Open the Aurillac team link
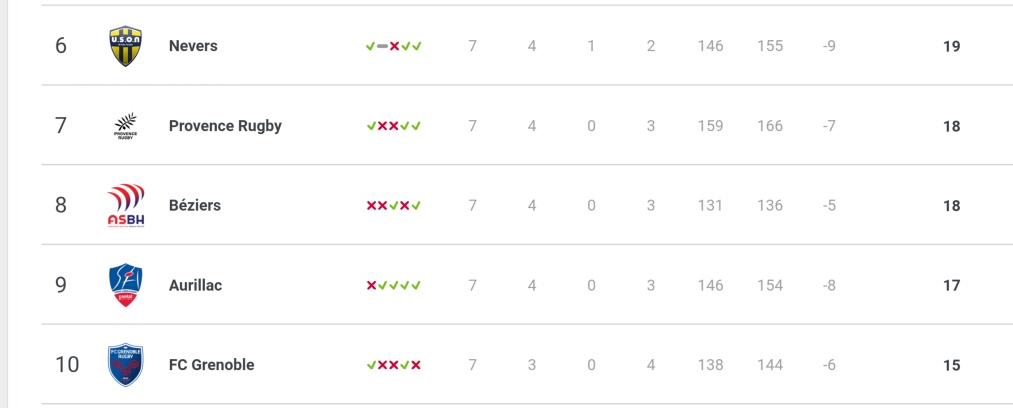 (x=196, y=285)
